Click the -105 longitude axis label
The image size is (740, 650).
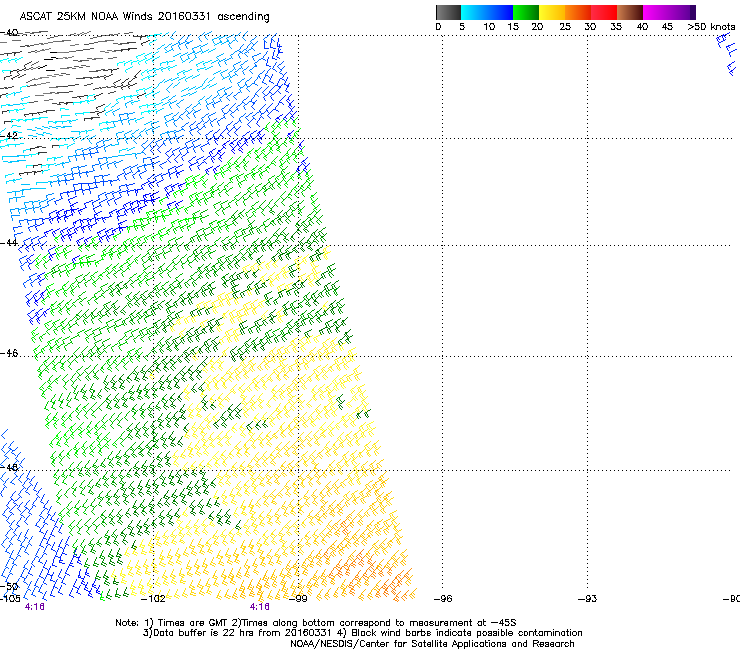(10, 599)
